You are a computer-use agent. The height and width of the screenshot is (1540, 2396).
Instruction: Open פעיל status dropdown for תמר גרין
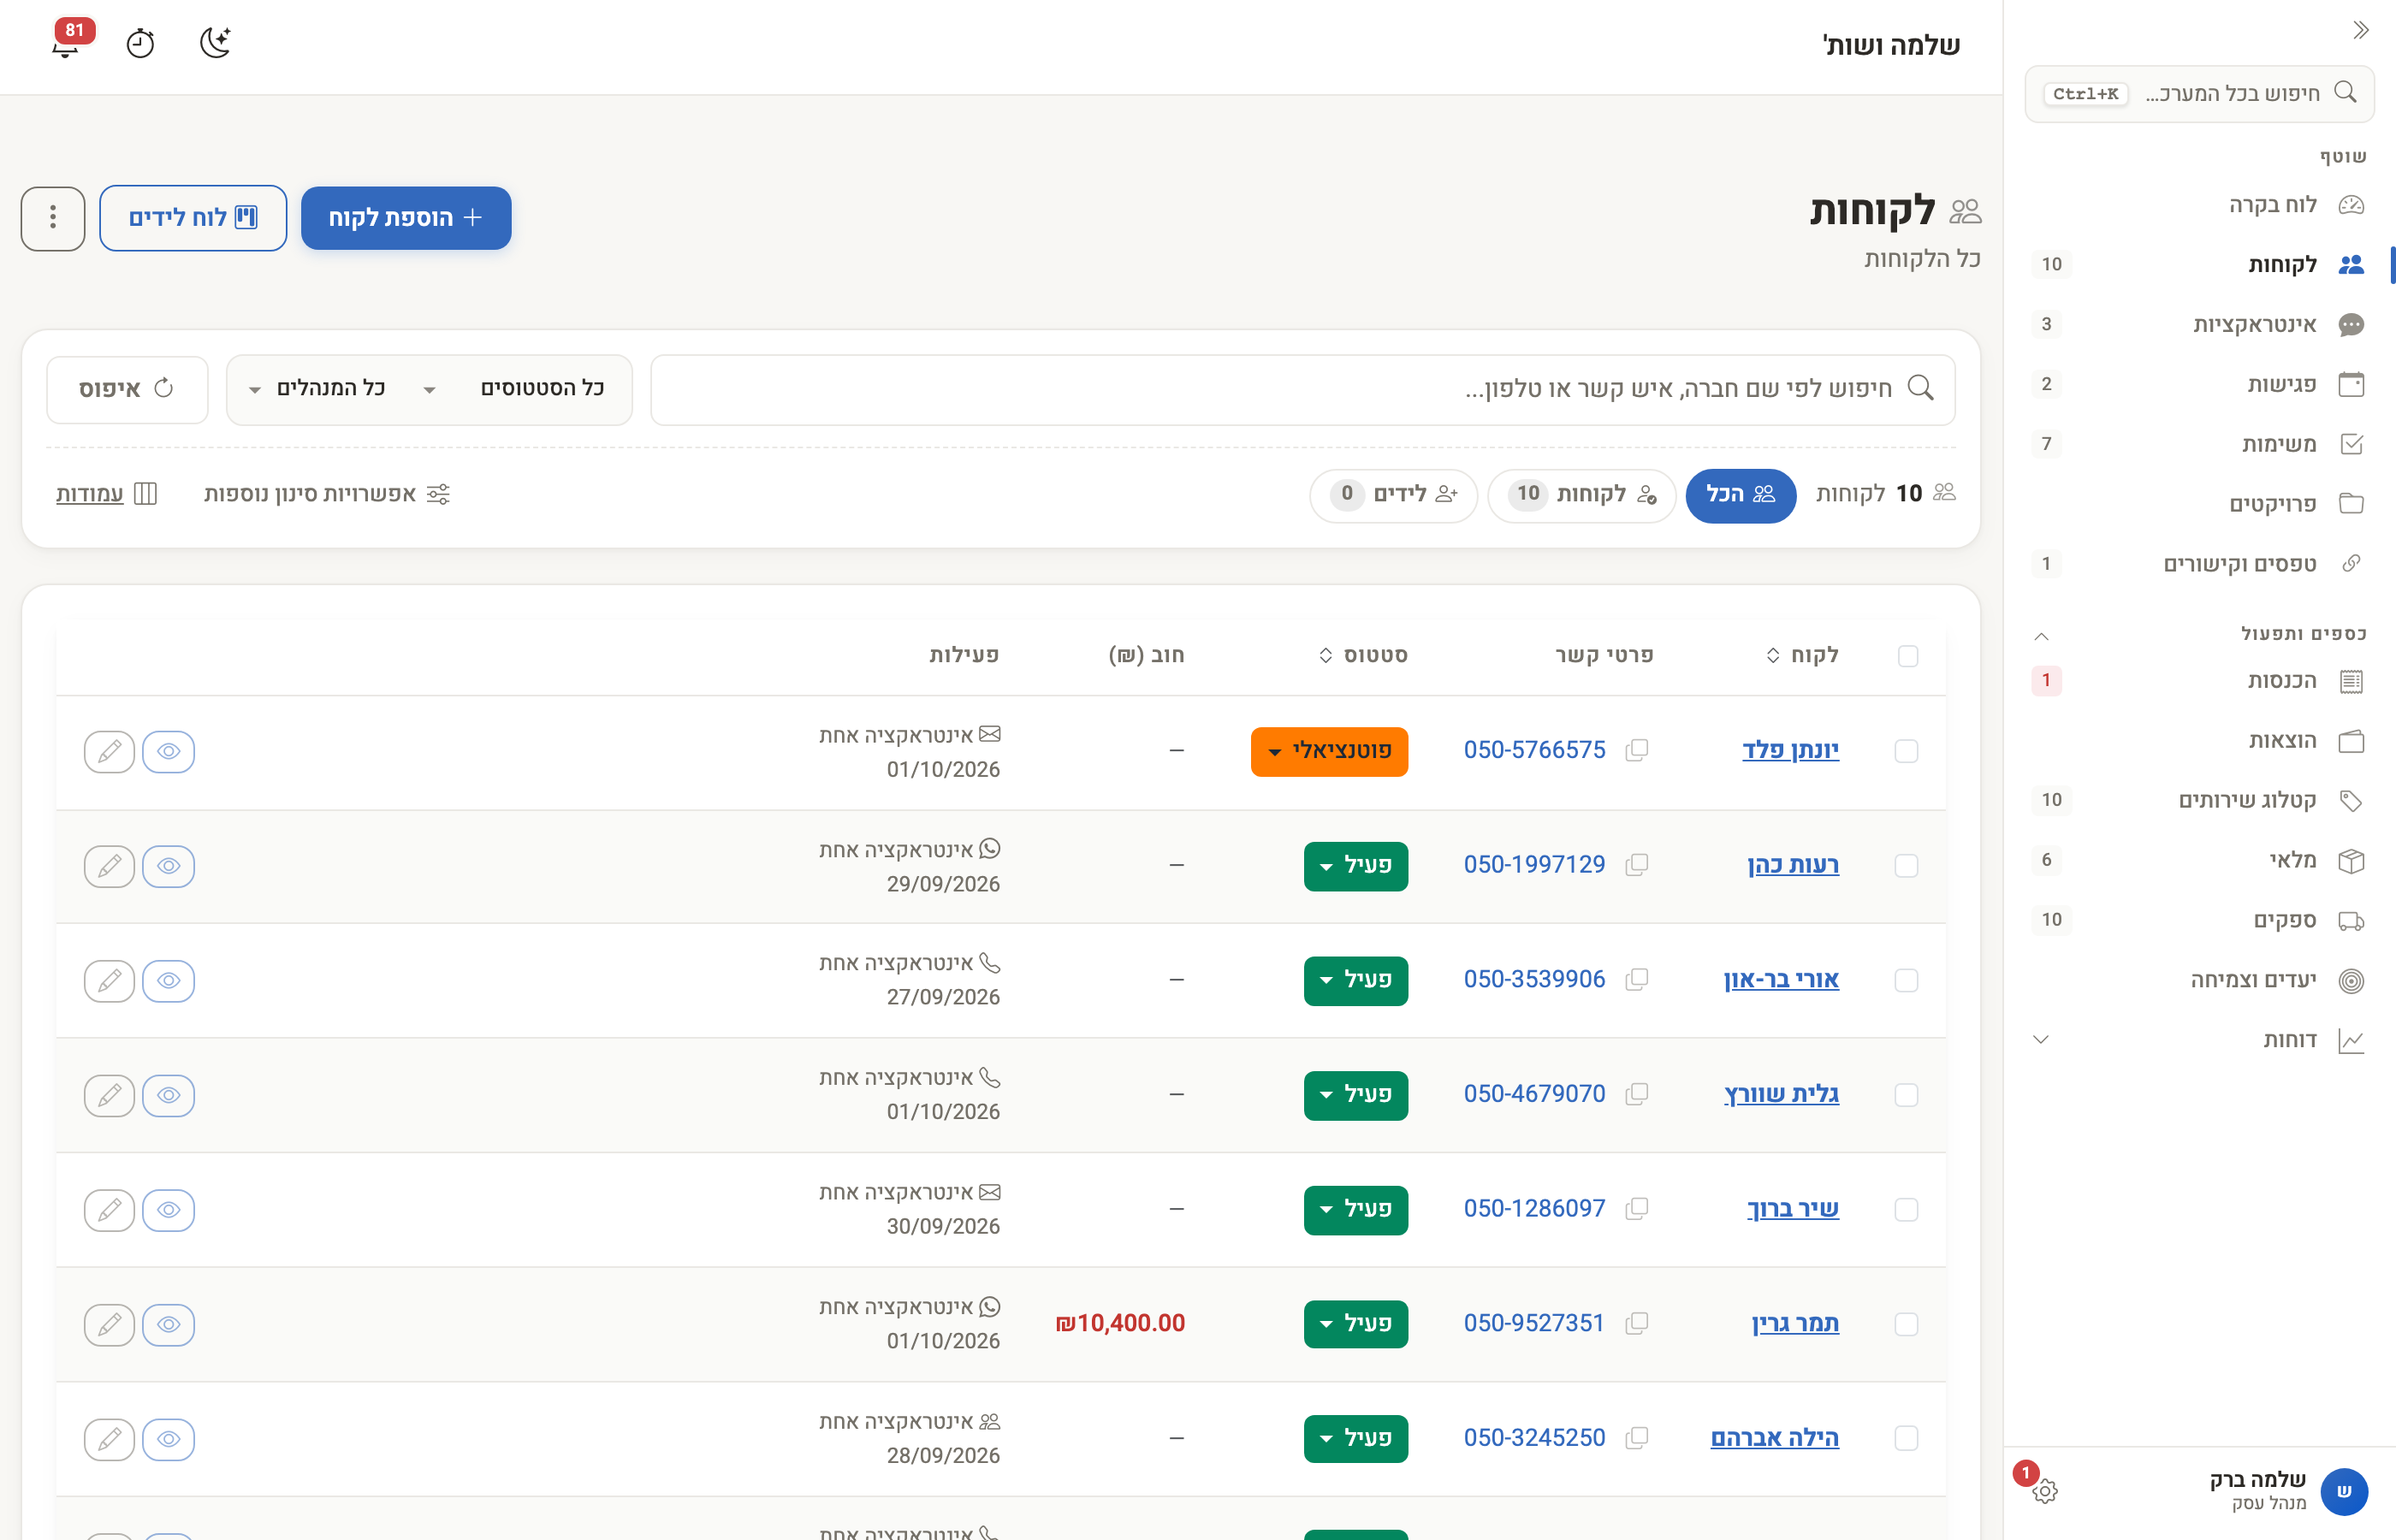(x=1355, y=1324)
